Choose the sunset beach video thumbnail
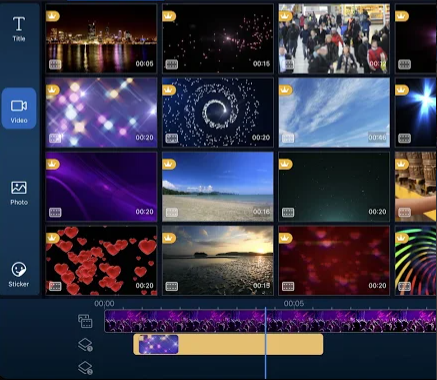Image resolution: width=437 pixels, height=380 pixels. pyautogui.click(x=218, y=260)
